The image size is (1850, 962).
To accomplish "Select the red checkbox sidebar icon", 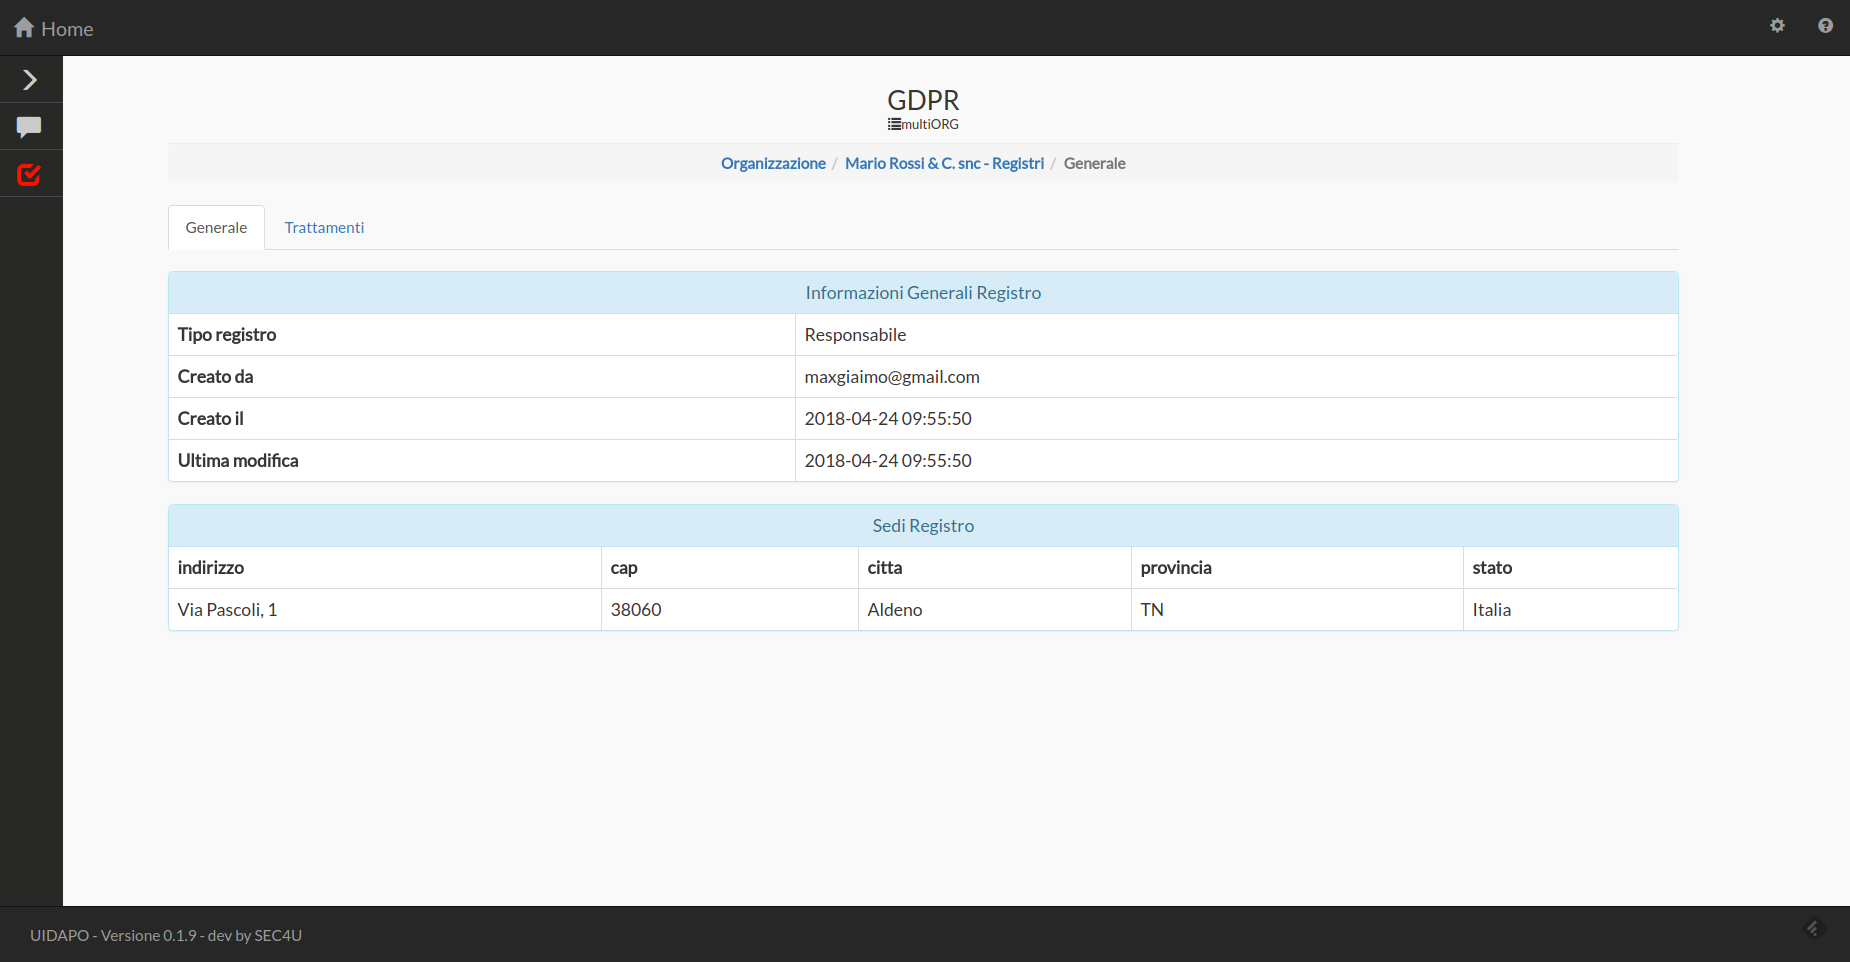I will [29, 174].
